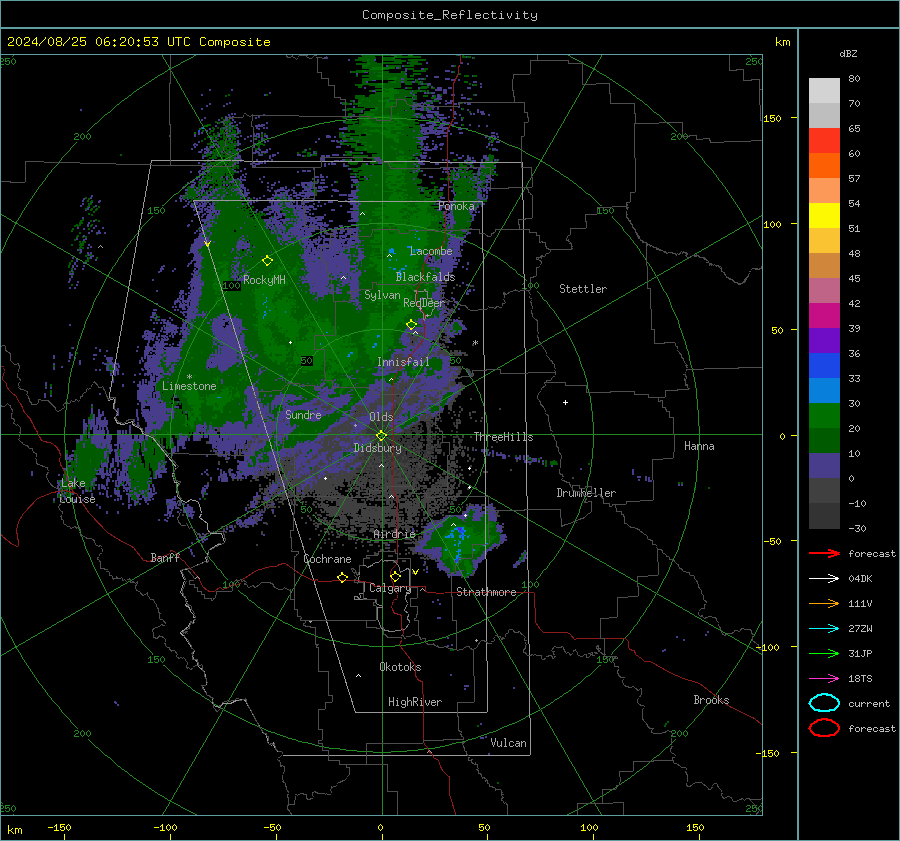Click the magenta swatch between 42 and 39 dBZ
The width and height of the screenshot is (900, 841).
(824, 316)
